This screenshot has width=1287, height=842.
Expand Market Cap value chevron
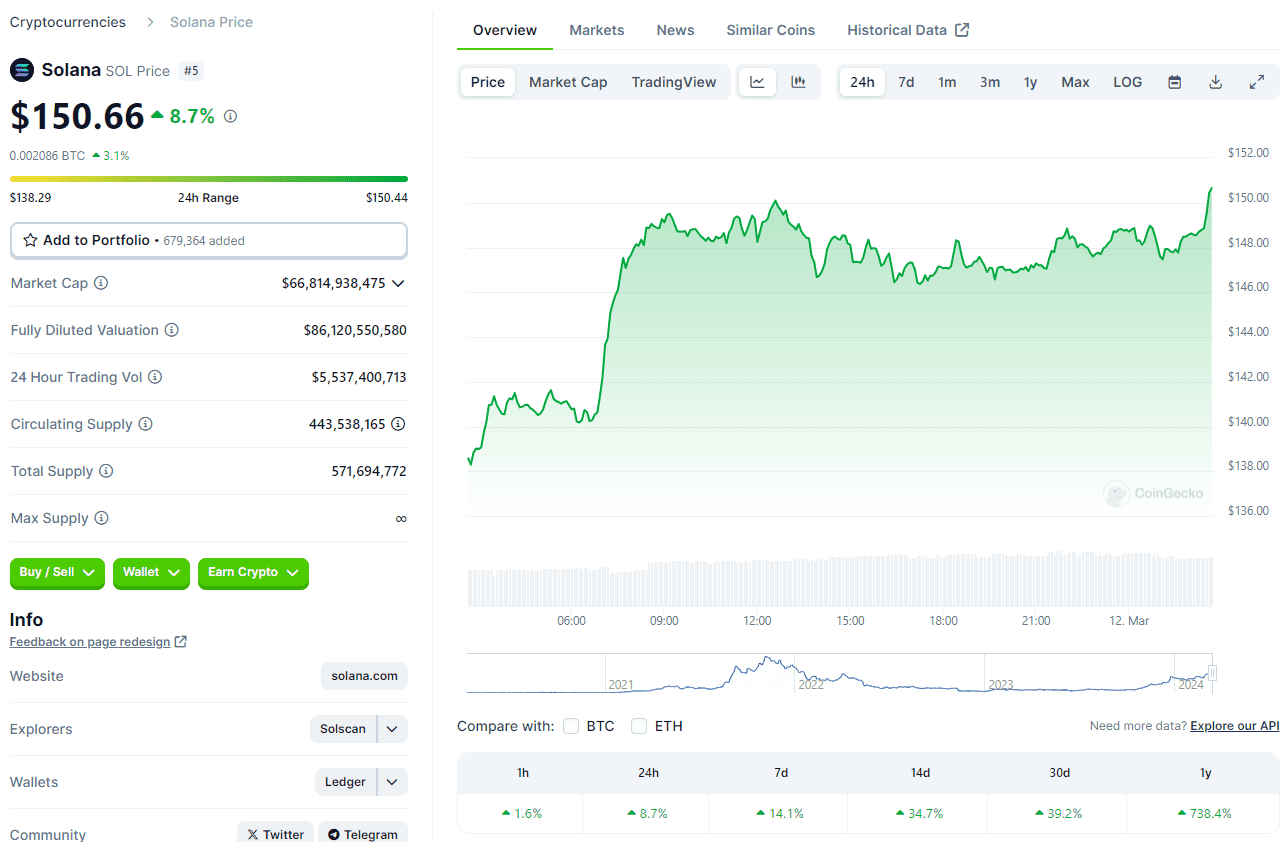pos(398,283)
